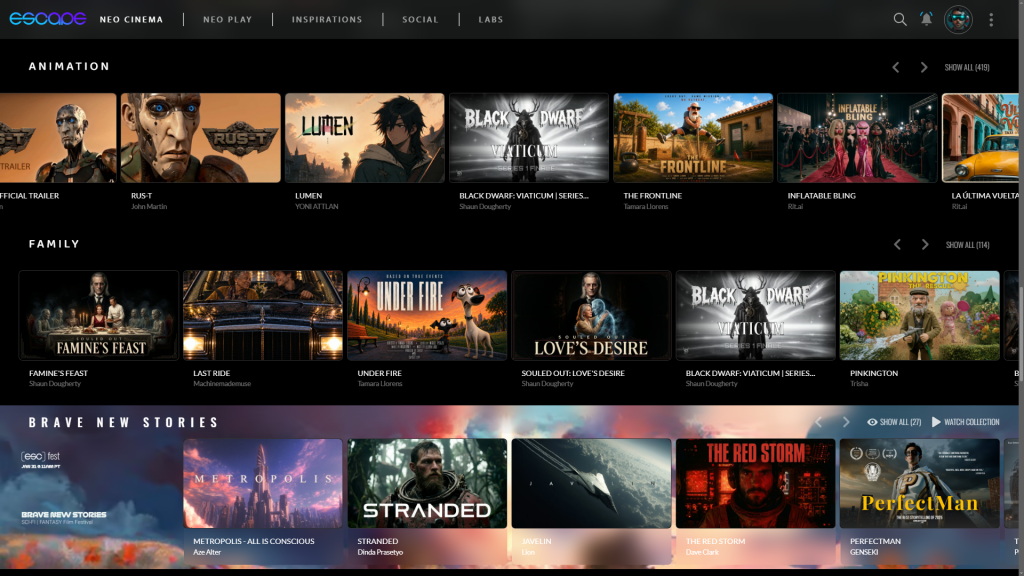This screenshot has width=1024, height=576.
Task: Show all 27 Brave New Stories titles
Action: point(893,422)
